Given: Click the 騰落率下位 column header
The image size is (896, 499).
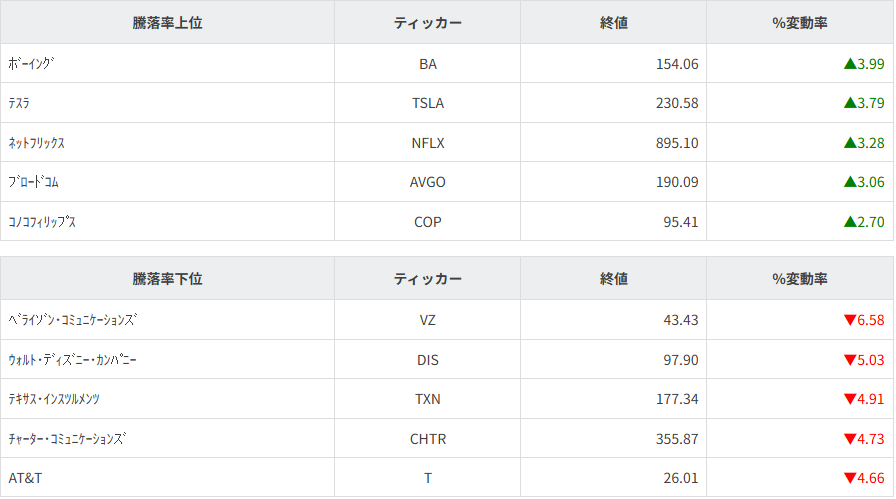Looking at the screenshot, I should coord(167,279).
